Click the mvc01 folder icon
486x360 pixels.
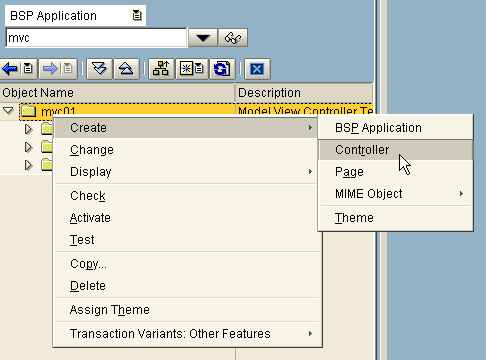click(x=29, y=111)
